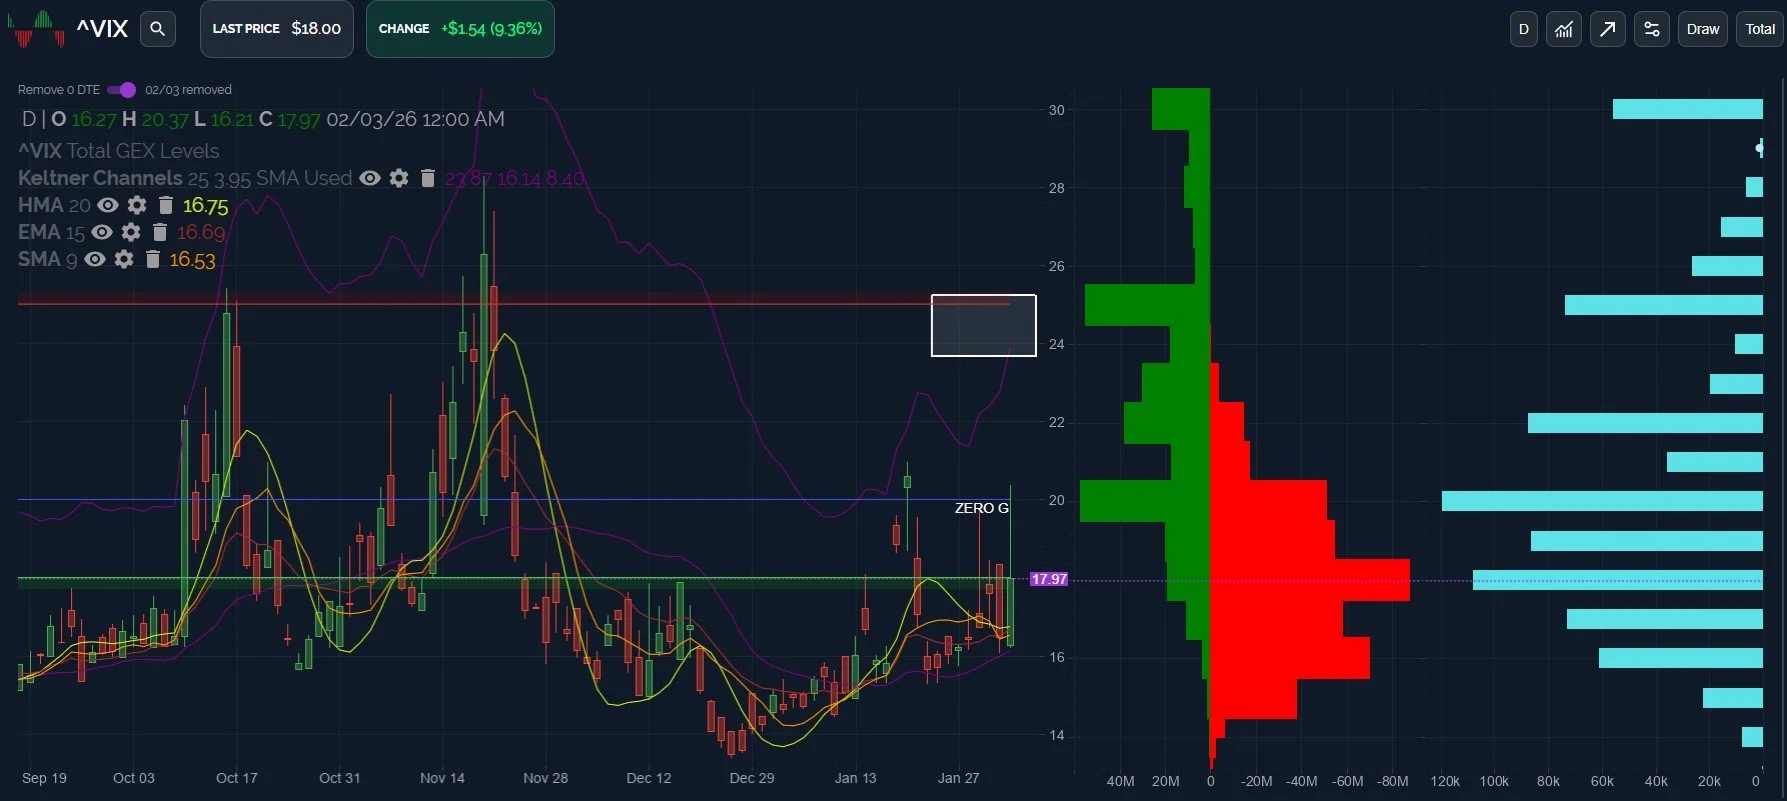Delete Keltner Channels with trash icon
The width and height of the screenshot is (1787, 801).
click(x=428, y=178)
